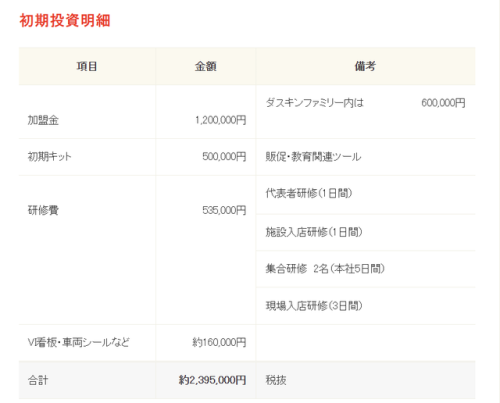Screen dimensions: 500x403
Task: Click the 税抜 remark in total row
Action: [x=276, y=380]
